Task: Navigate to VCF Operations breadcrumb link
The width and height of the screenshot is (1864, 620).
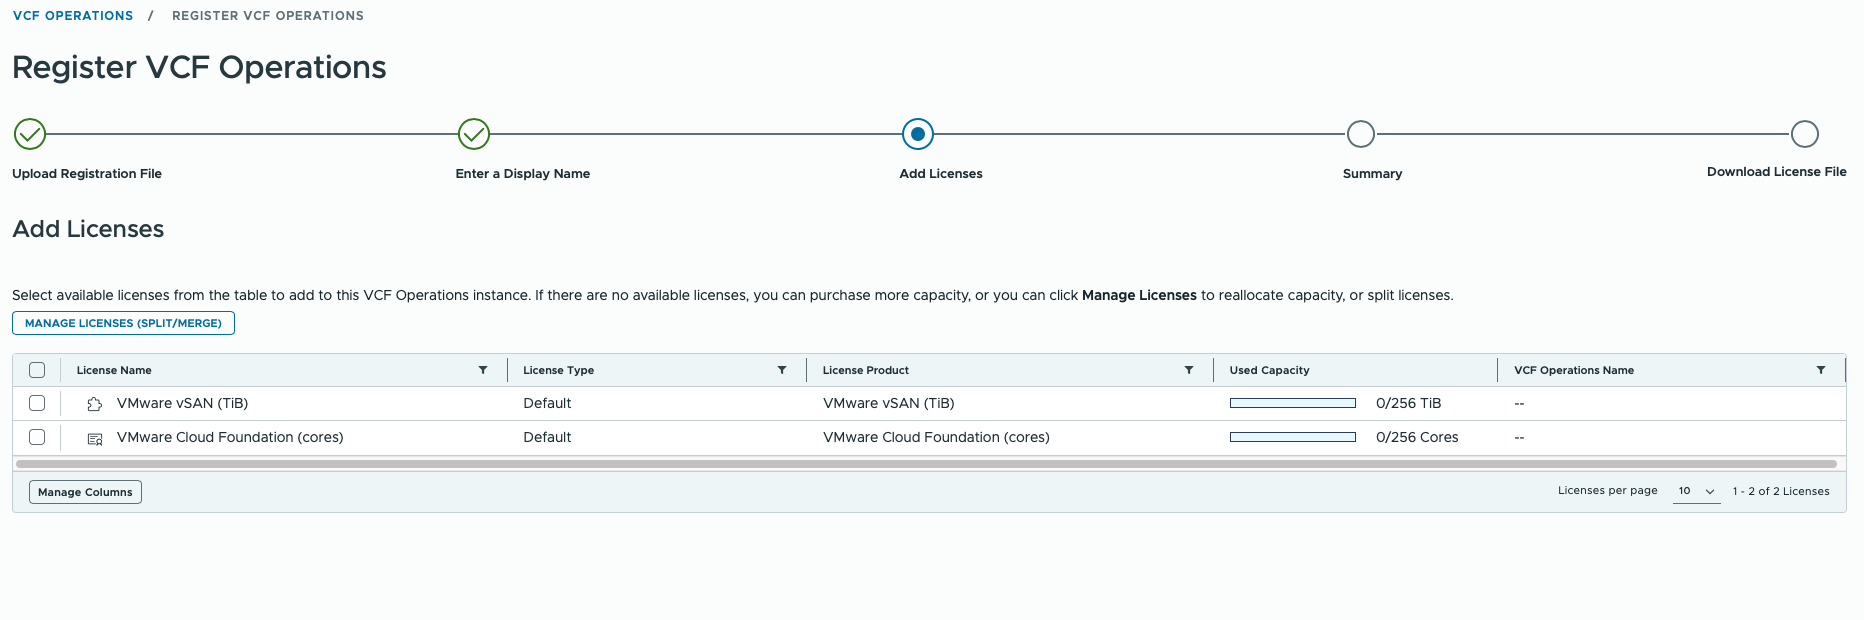Action: [73, 16]
